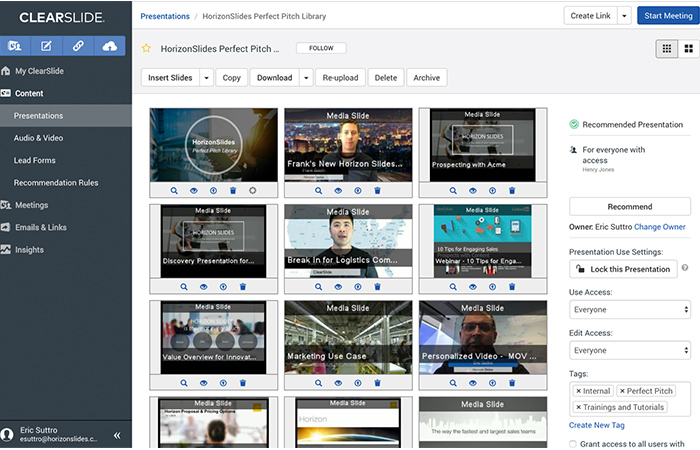Screen dimensions: 700x450
Task: Expand the Download dropdown arrow
Action: click(x=306, y=78)
